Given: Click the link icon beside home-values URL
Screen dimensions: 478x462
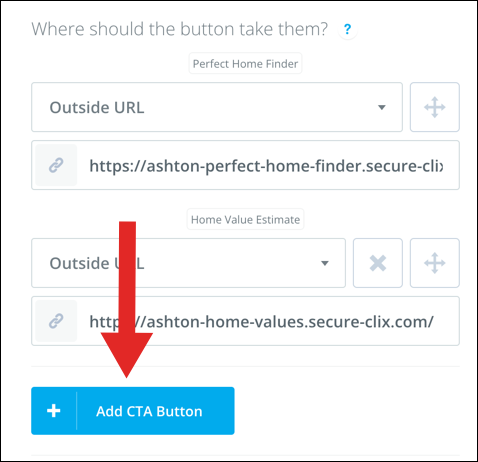Looking at the screenshot, I should click(56, 321).
